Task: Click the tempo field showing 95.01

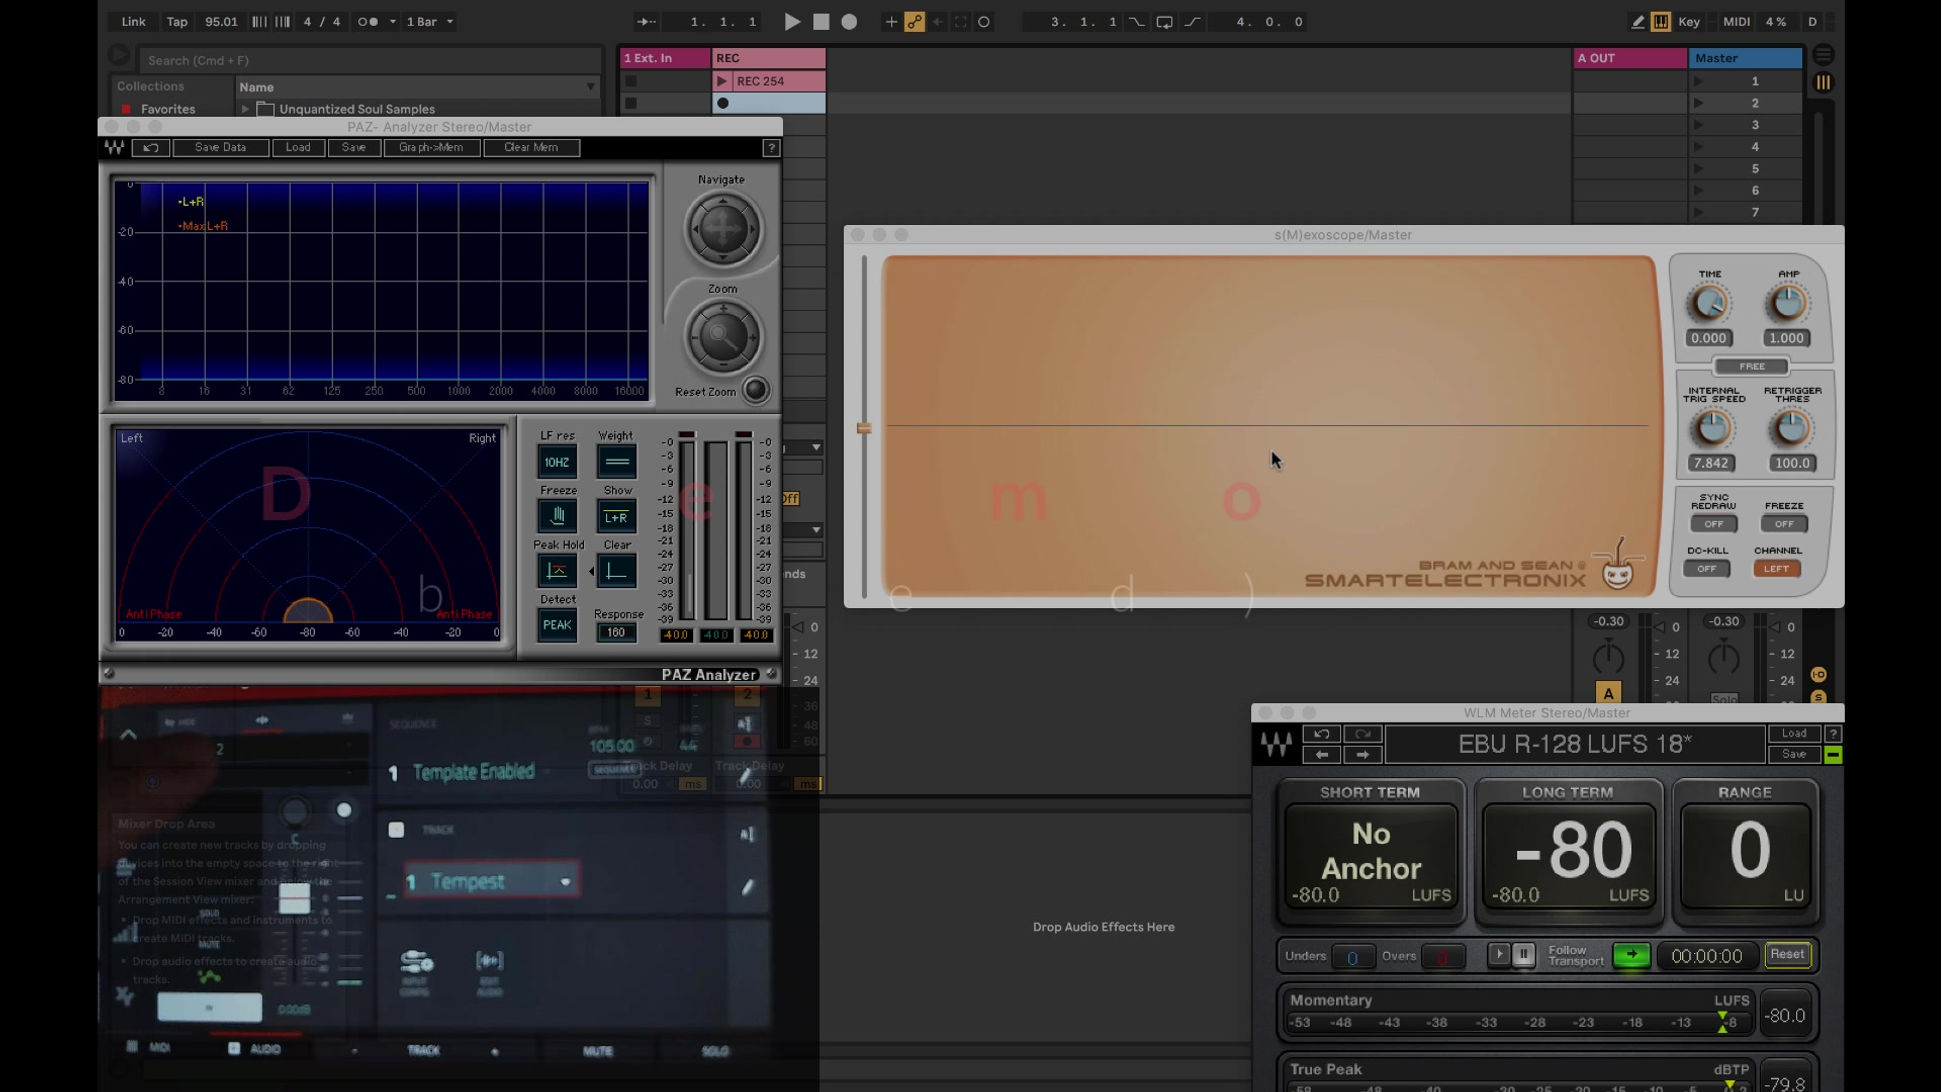Action: point(221,21)
